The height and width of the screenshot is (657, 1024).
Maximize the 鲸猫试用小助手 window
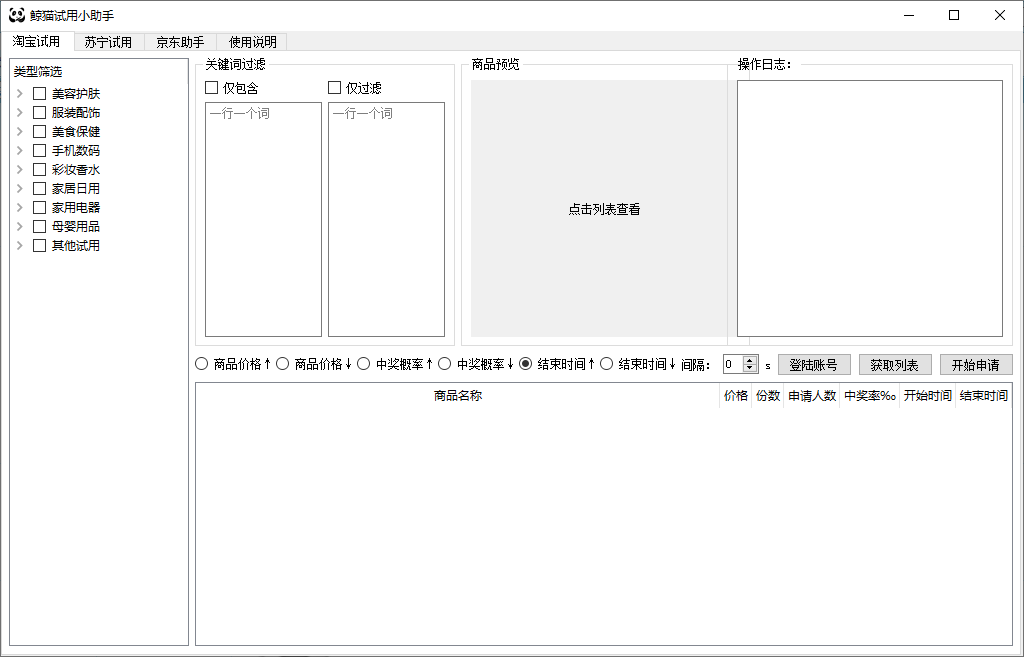click(954, 15)
